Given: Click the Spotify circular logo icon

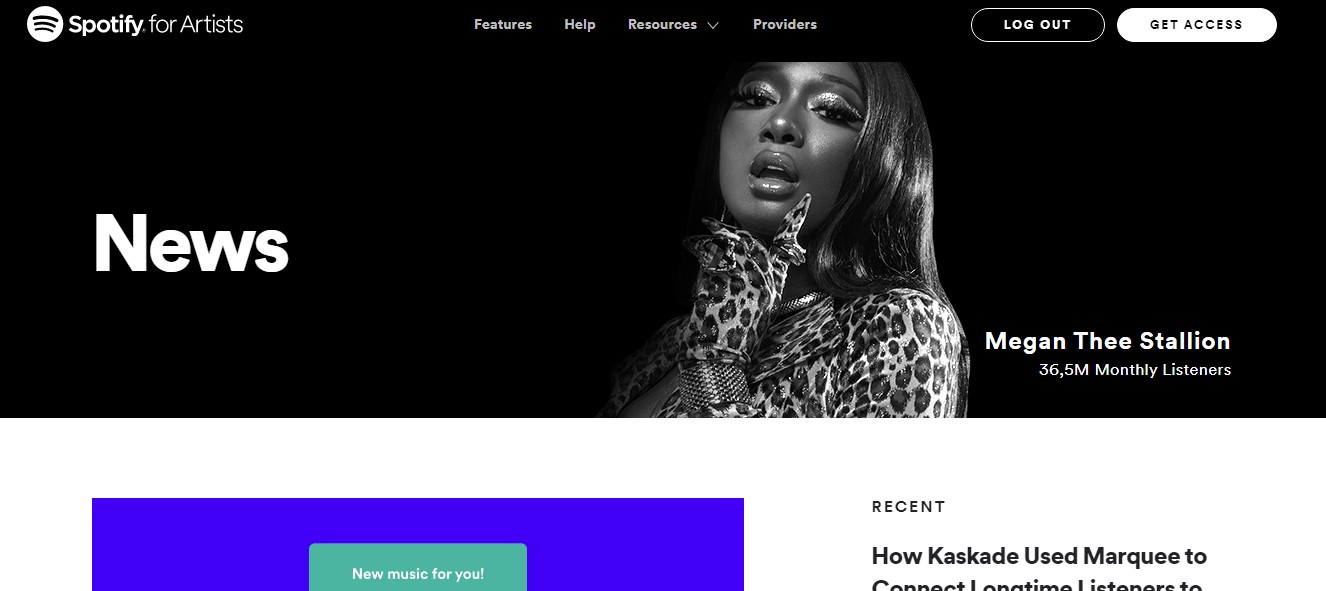Looking at the screenshot, I should [45, 24].
